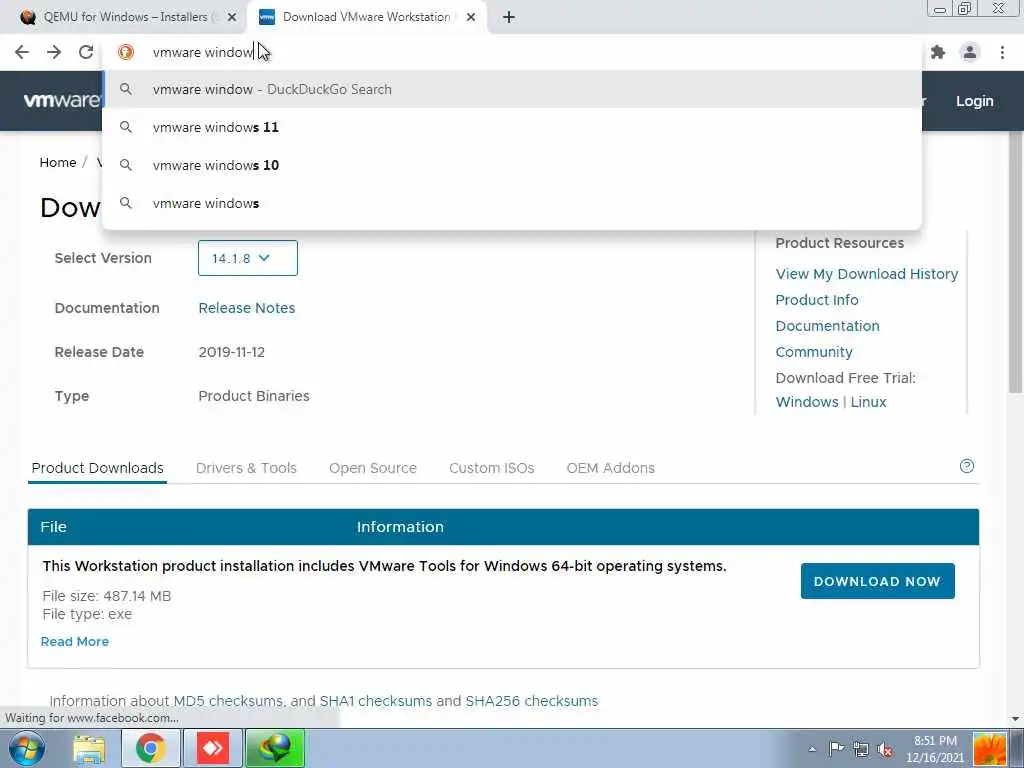Choose the 'vmware windows 11' suggestion
This screenshot has width=1024, height=768.
coord(512,127)
